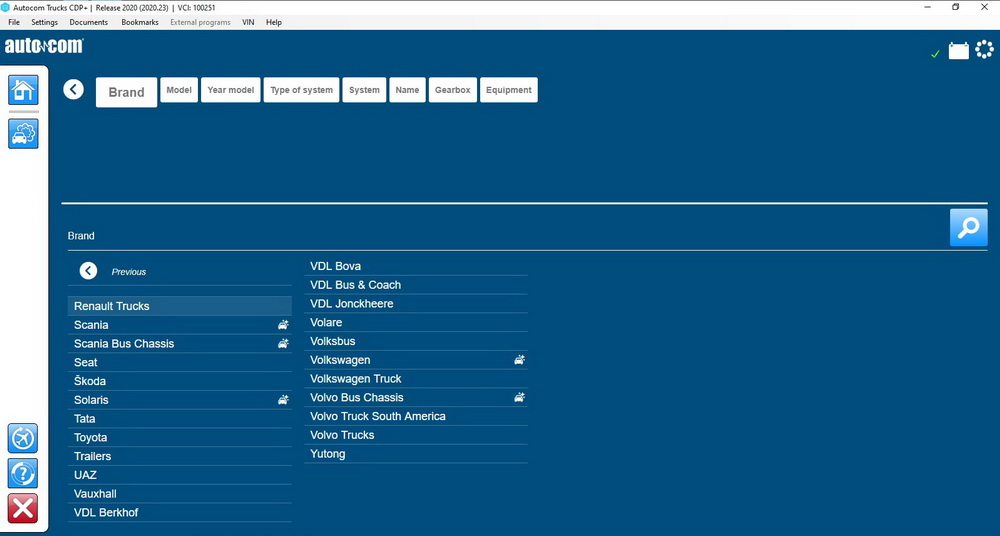This screenshot has height=536, width=1000.
Task: Pick Toyota from the brand list
Action: pos(90,437)
